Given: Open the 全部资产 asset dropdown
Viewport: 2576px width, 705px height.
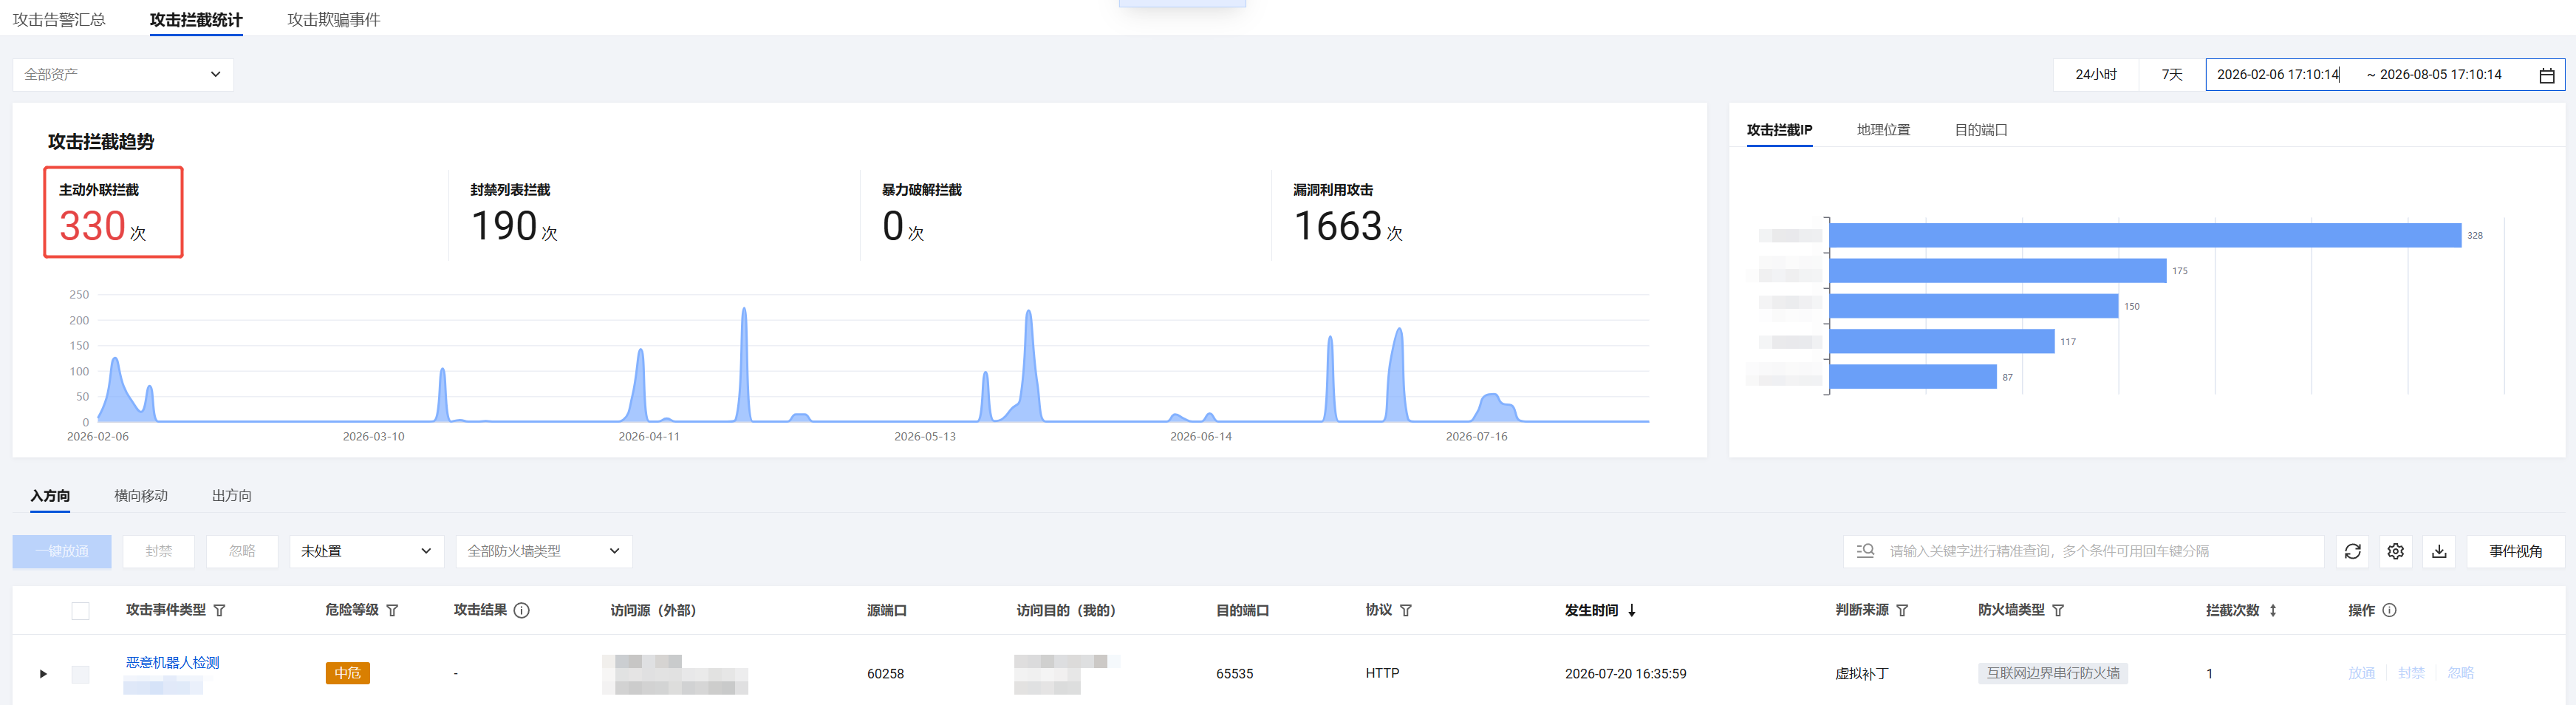Looking at the screenshot, I should (x=123, y=75).
